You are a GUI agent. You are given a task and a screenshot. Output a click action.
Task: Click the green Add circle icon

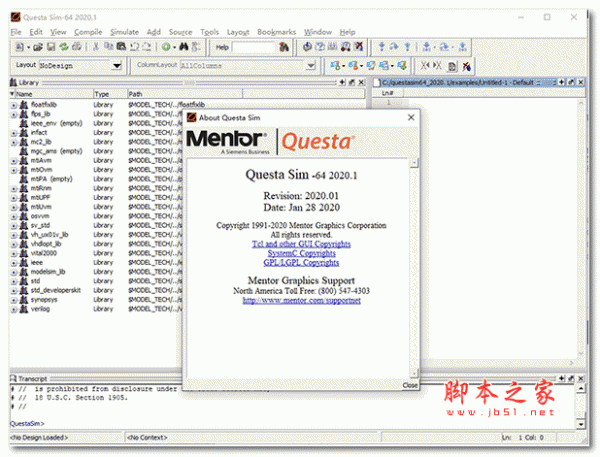click(166, 47)
